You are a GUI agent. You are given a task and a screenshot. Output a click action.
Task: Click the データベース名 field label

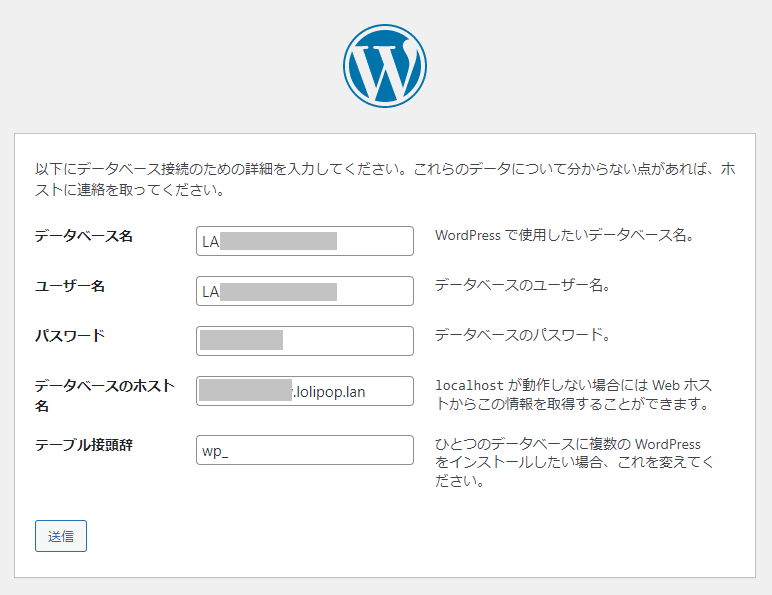pyautogui.click(x=84, y=237)
